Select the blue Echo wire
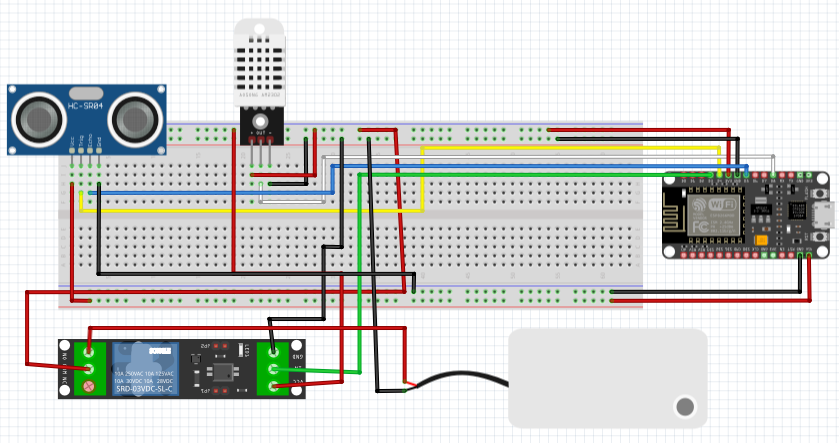Screen dimensions: 839x443 click(x=332, y=179)
